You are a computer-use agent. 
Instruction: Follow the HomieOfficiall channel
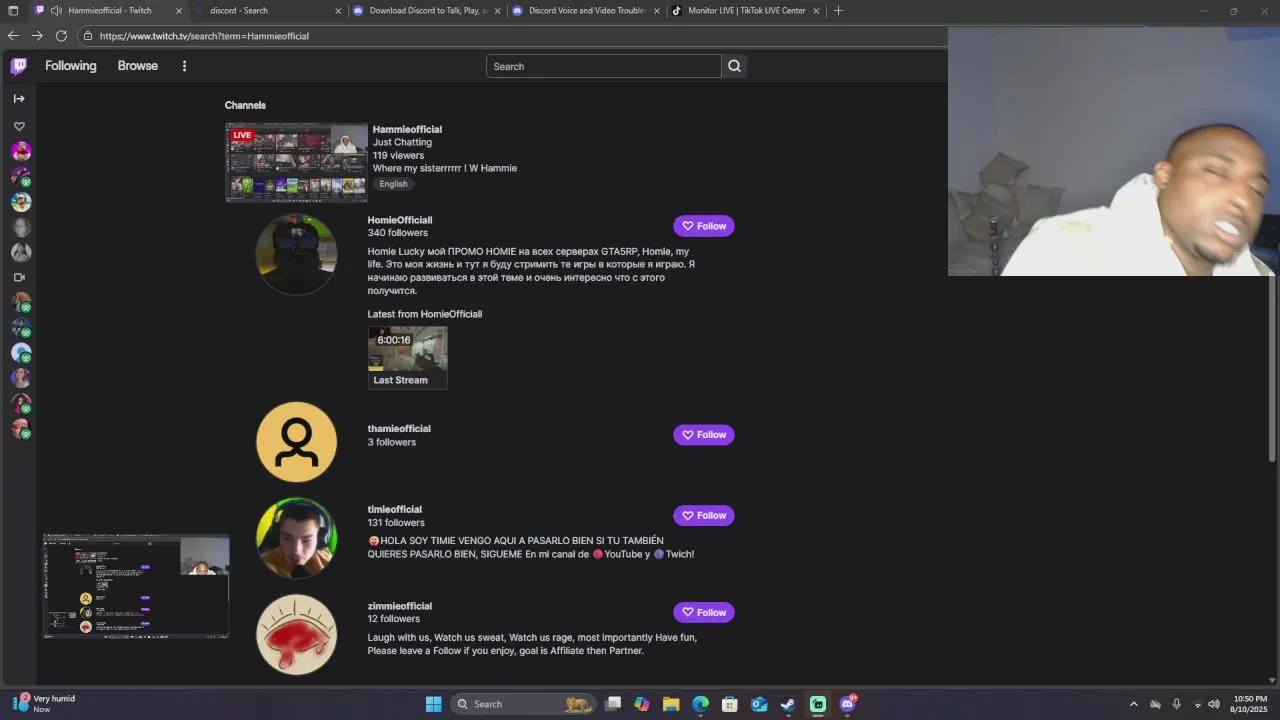click(704, 226)
